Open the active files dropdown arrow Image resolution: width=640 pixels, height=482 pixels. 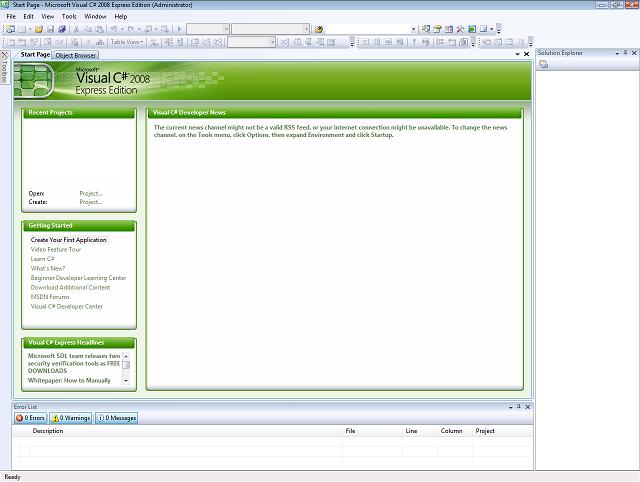518,54
